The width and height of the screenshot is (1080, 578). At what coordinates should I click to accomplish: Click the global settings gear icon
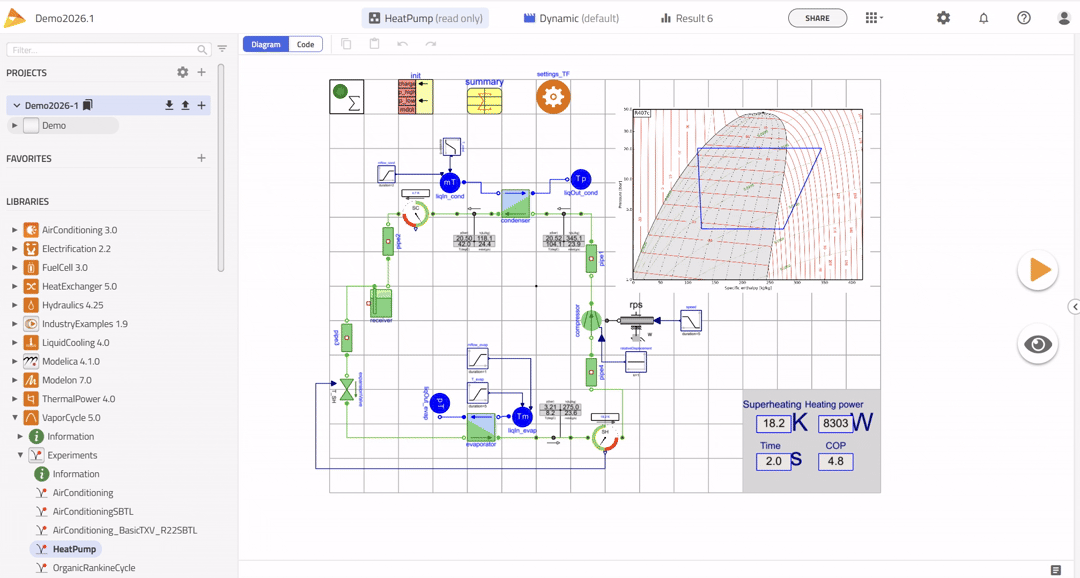tap(943, 18)
